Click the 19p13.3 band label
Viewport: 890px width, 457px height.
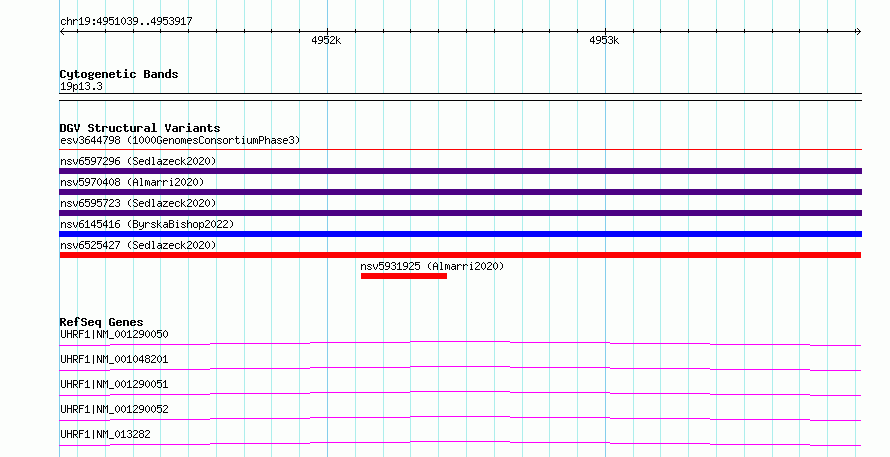click(x=81, y=86)
